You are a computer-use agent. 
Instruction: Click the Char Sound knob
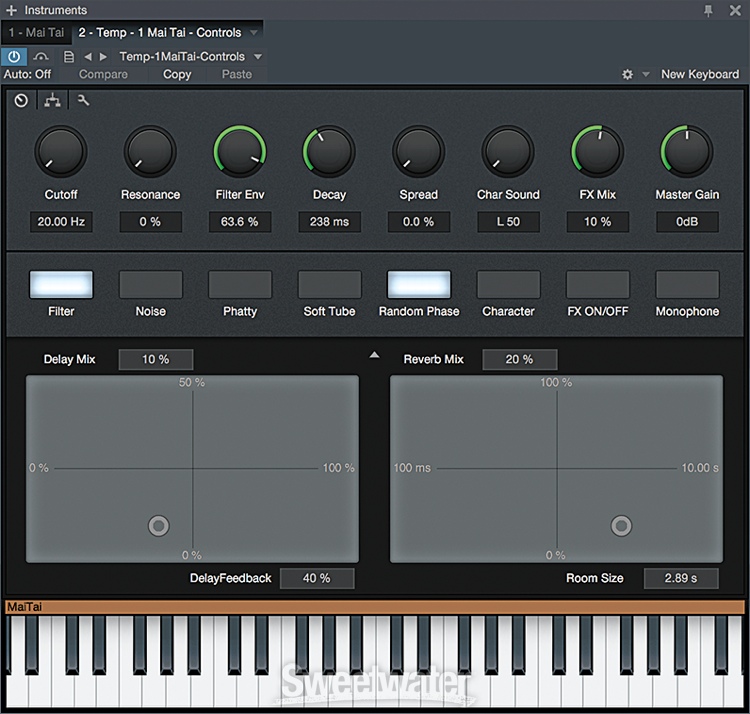click(x=508, y=152)
